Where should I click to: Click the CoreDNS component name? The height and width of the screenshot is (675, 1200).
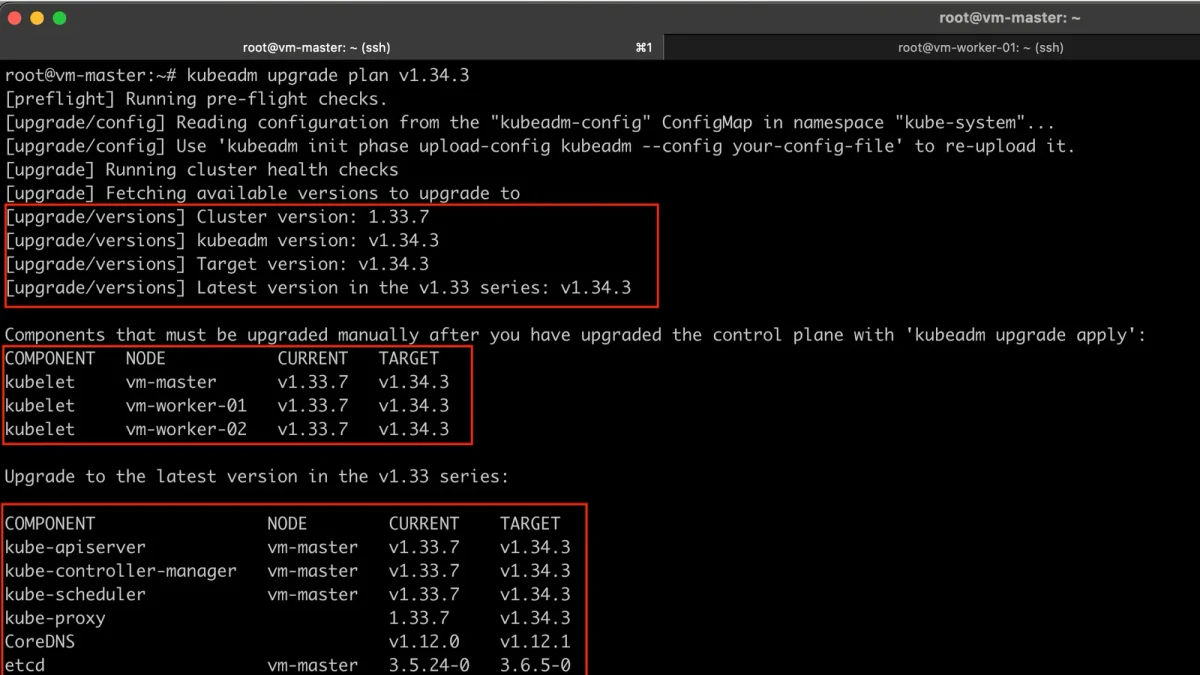(40, 641)
